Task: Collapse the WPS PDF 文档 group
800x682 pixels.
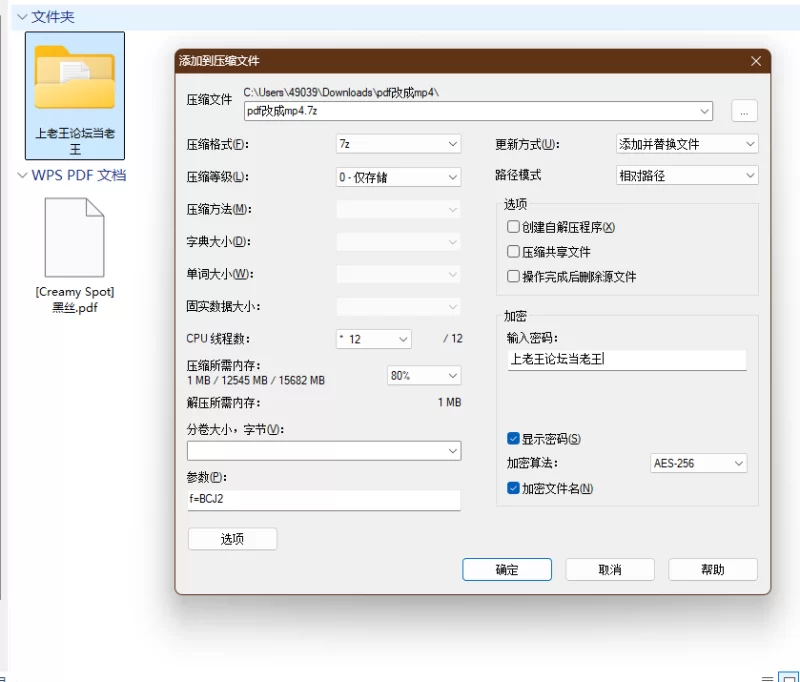Action: pyautogui.click(x=22, y=175)
